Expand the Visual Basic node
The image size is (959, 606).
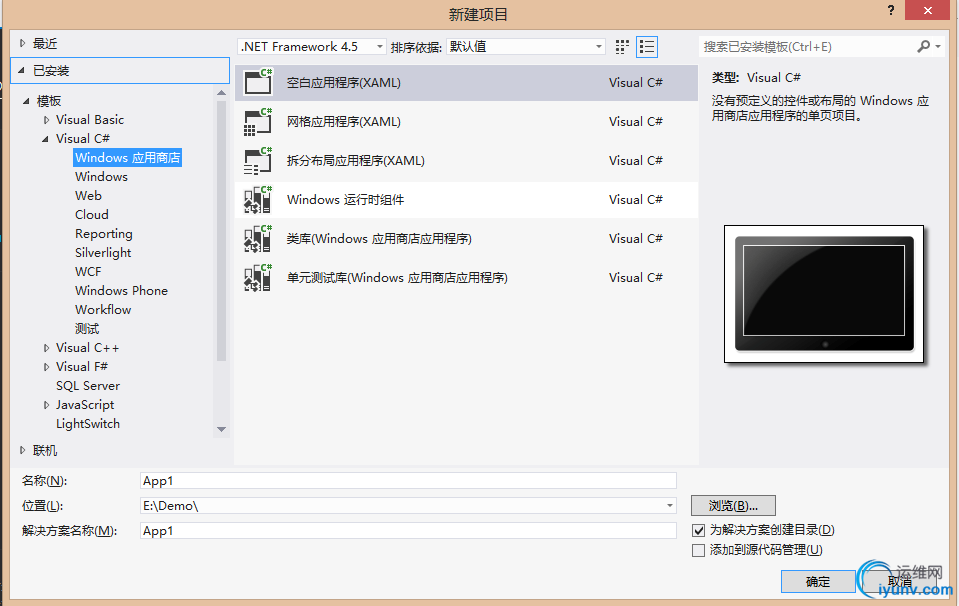[x=46, y=120]
